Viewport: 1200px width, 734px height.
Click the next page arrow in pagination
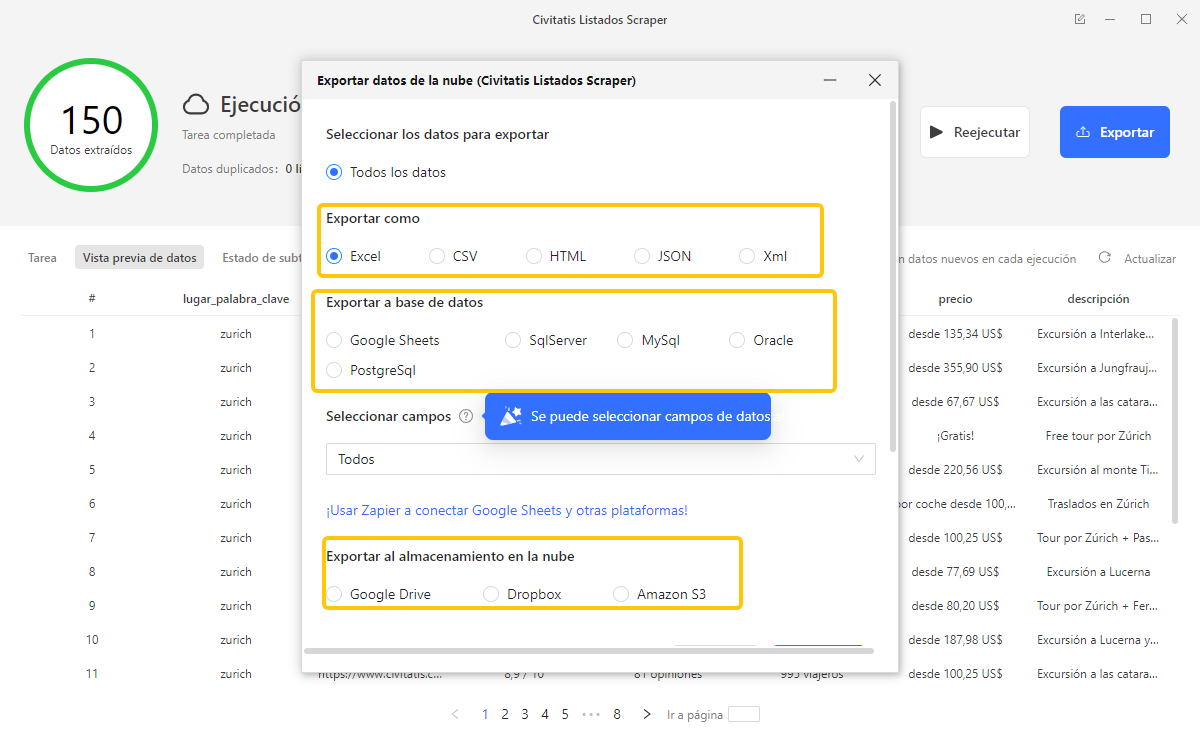(647, 714)
